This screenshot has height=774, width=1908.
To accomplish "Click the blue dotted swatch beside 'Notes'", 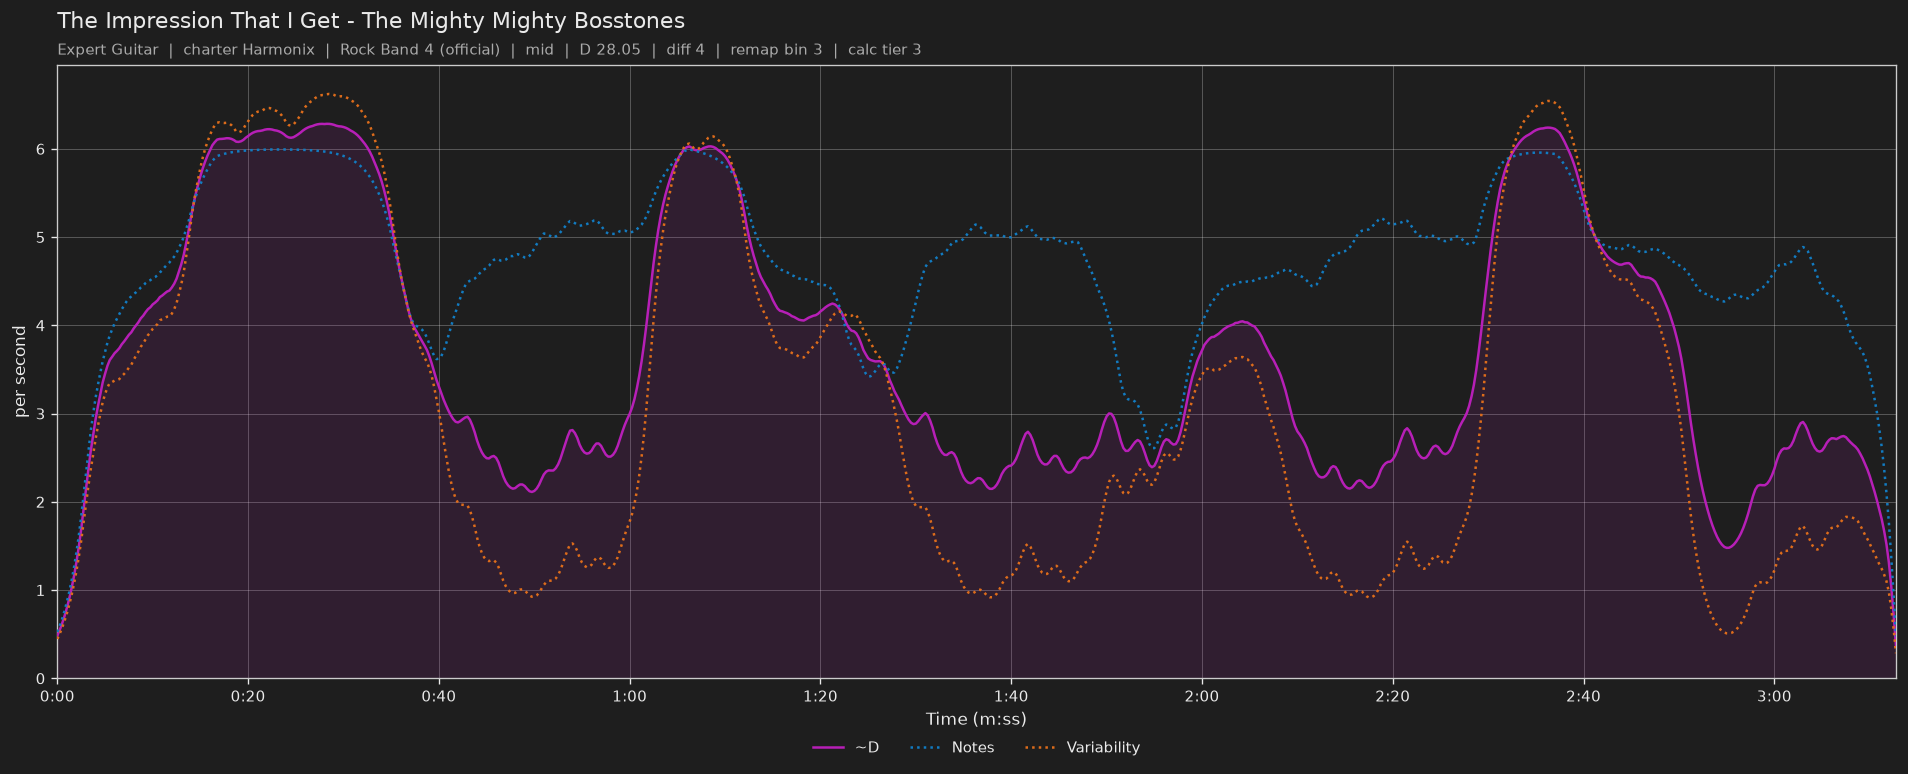I will pos(926,748).
